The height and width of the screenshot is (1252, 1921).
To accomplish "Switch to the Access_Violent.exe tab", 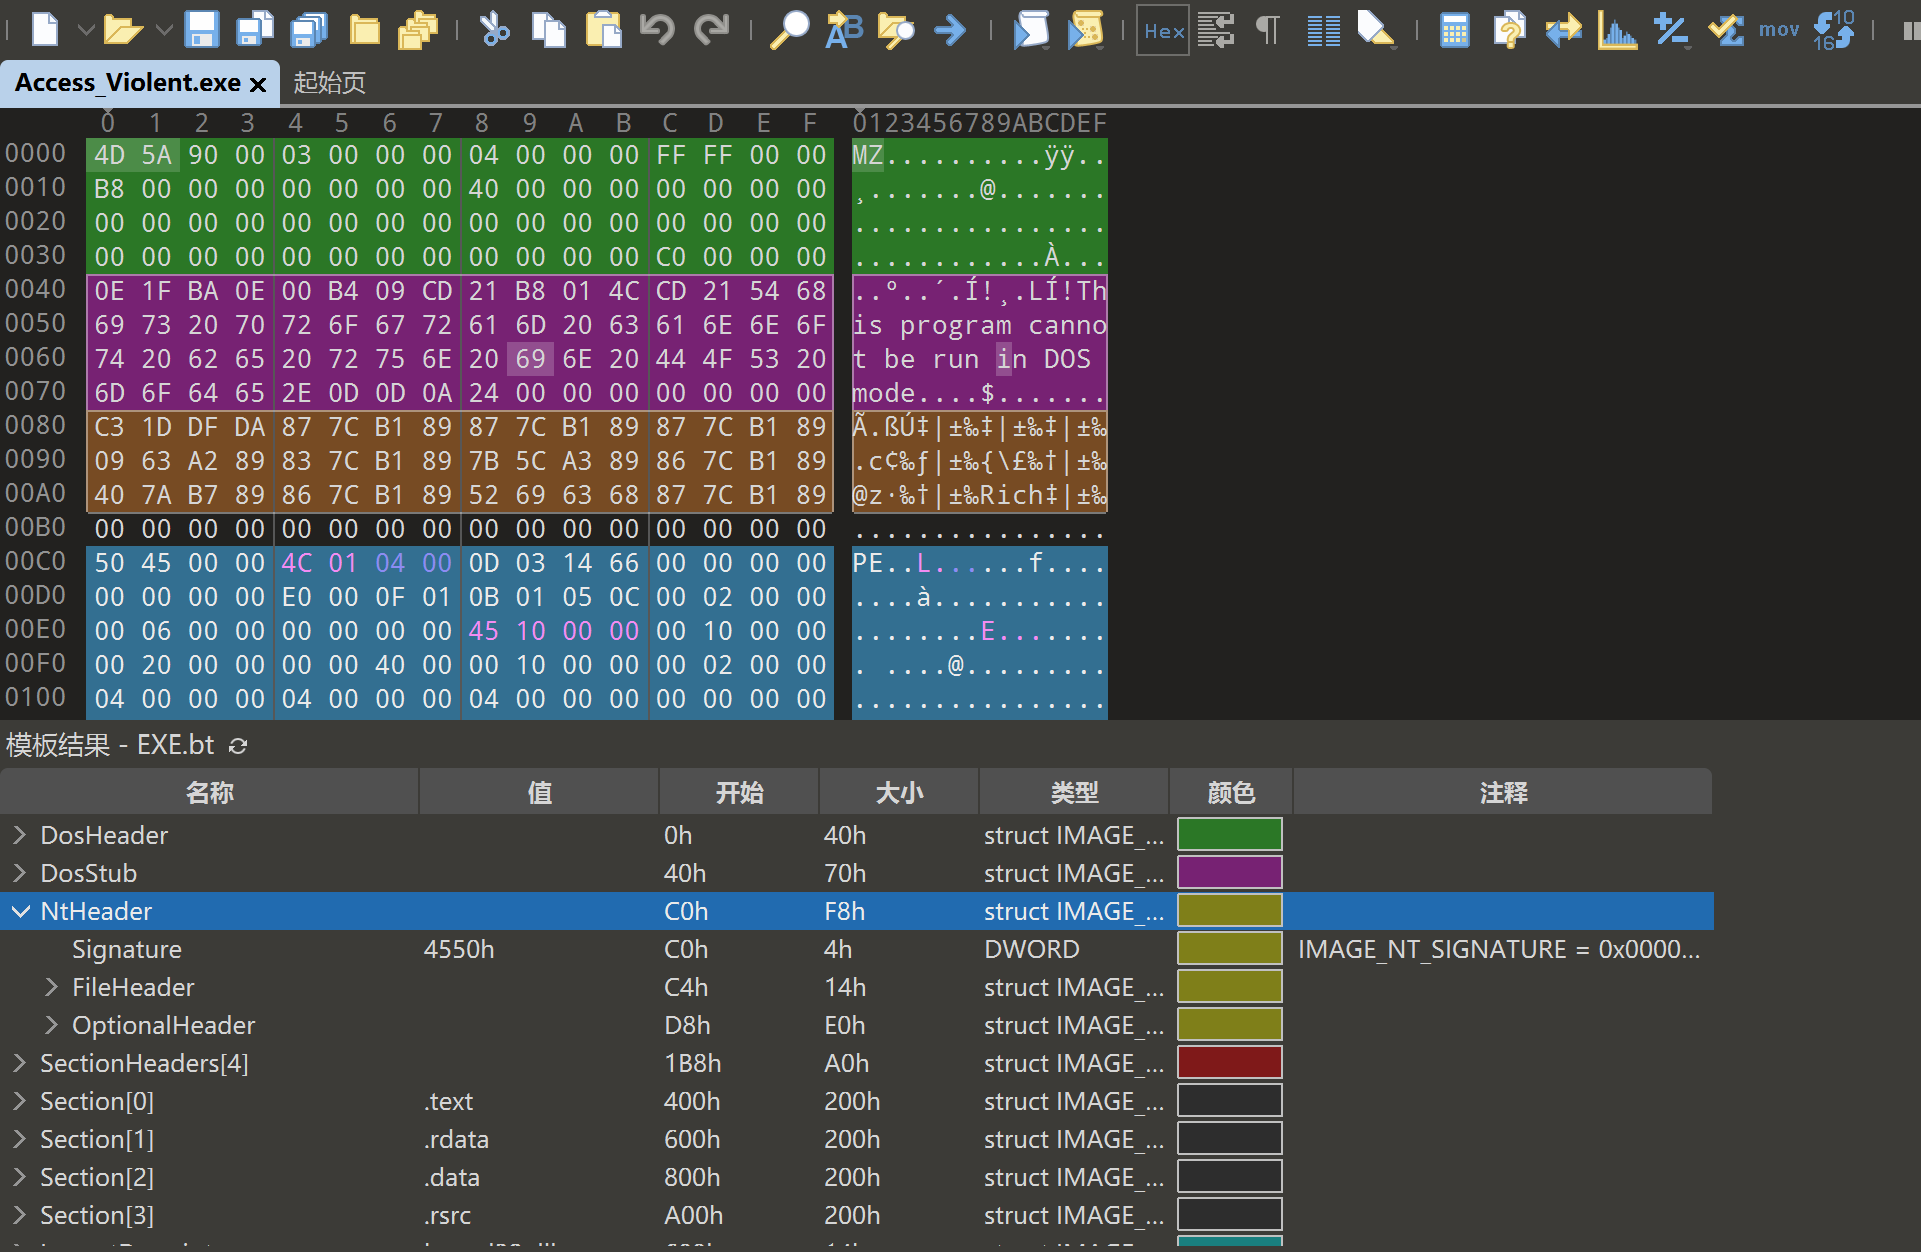I will pyautogui.click(x=128, y=82).
